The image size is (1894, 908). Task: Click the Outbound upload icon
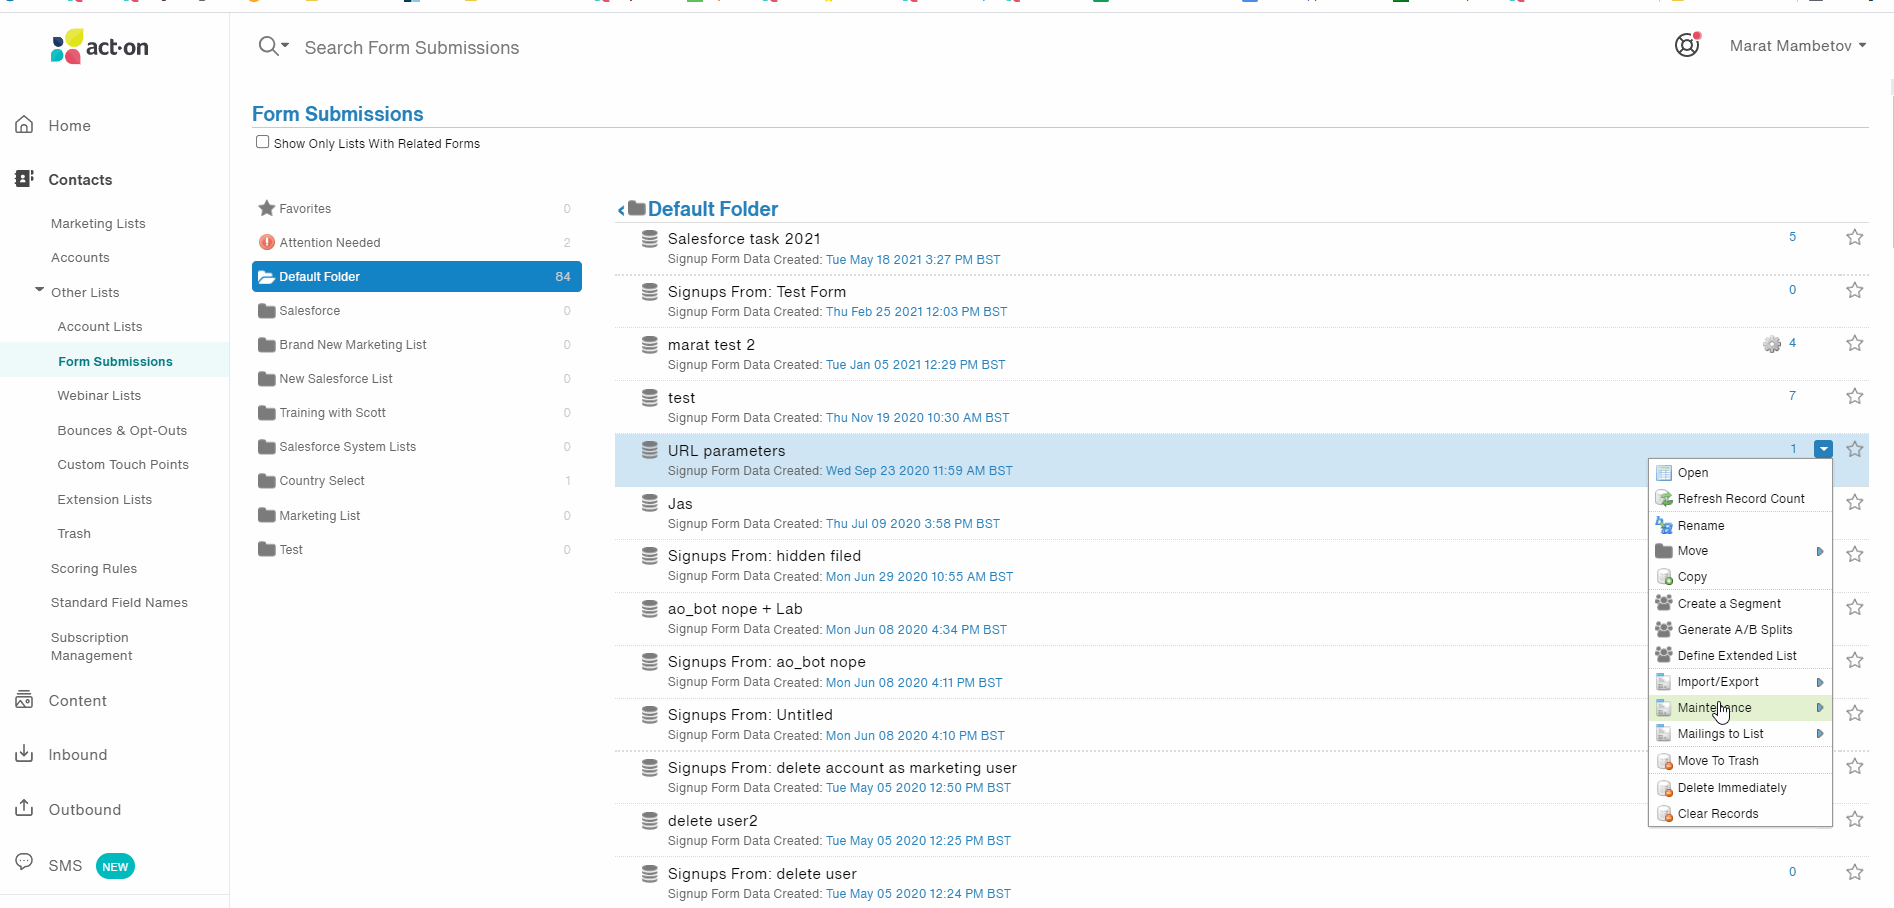[24, 808]
